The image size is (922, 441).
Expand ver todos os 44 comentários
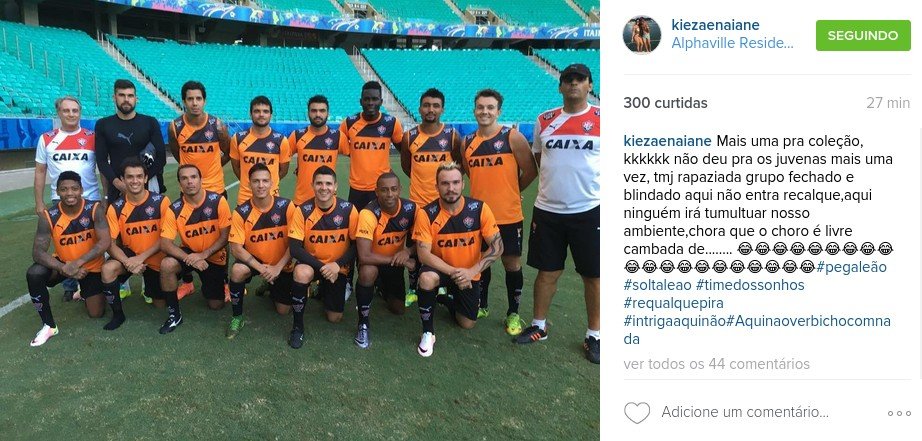click(717, 364)
